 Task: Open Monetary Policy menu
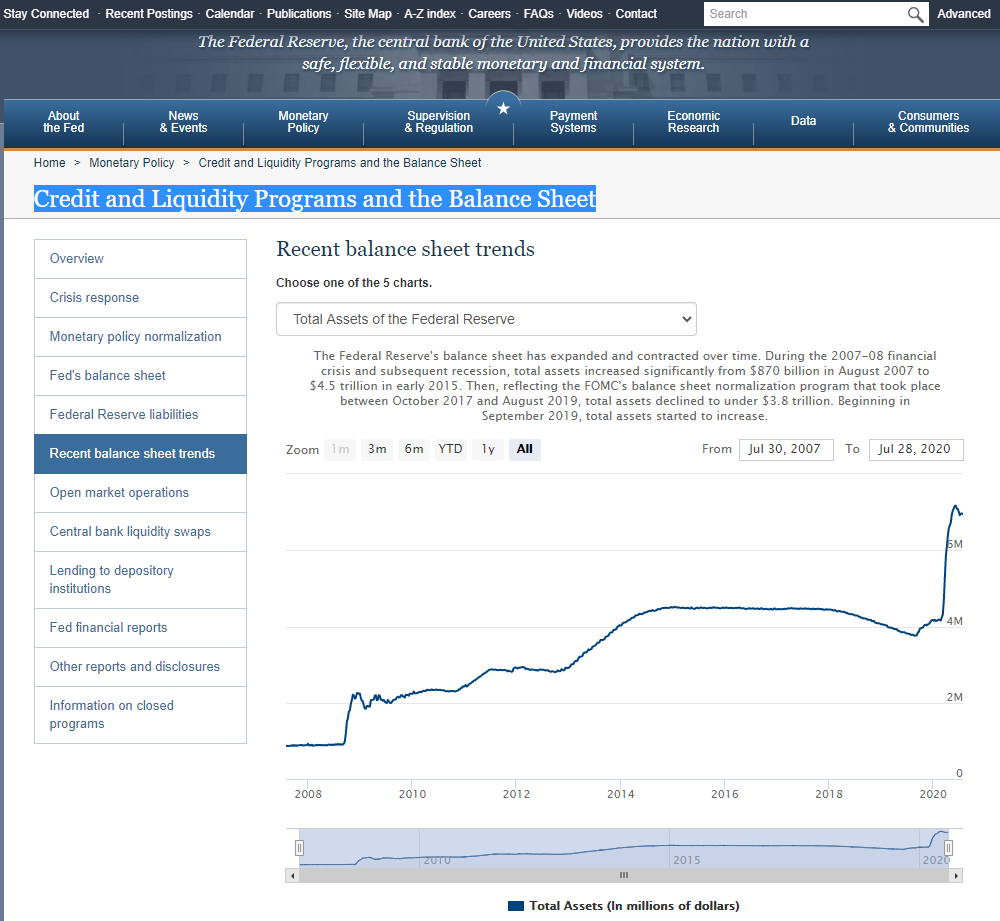click(303, 122)
